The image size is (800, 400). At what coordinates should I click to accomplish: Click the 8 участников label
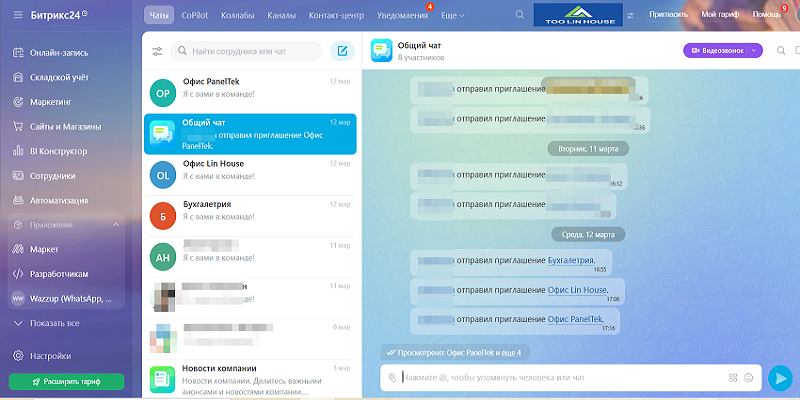(x=421, y=58)
